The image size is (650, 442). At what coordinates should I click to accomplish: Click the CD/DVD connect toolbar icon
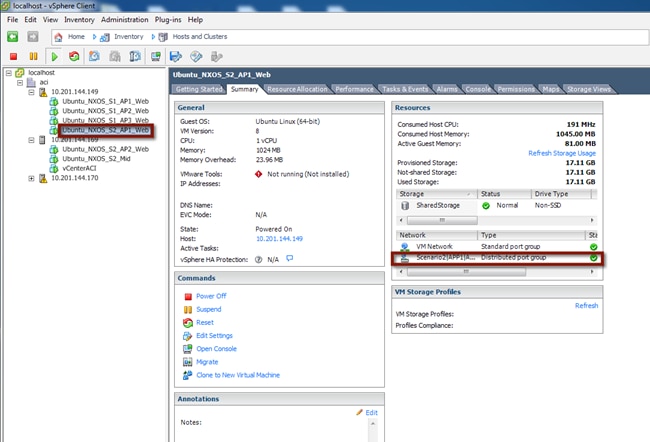(196, 56)
